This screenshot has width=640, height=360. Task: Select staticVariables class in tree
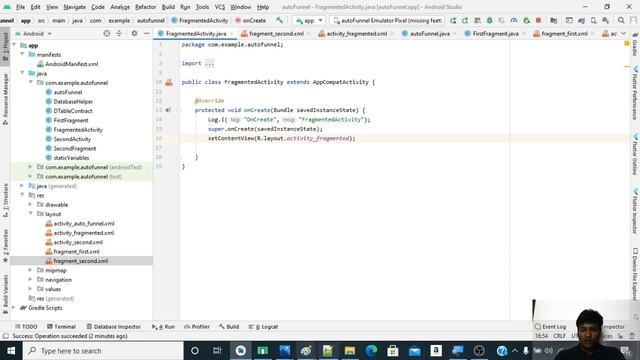(71, 158)
